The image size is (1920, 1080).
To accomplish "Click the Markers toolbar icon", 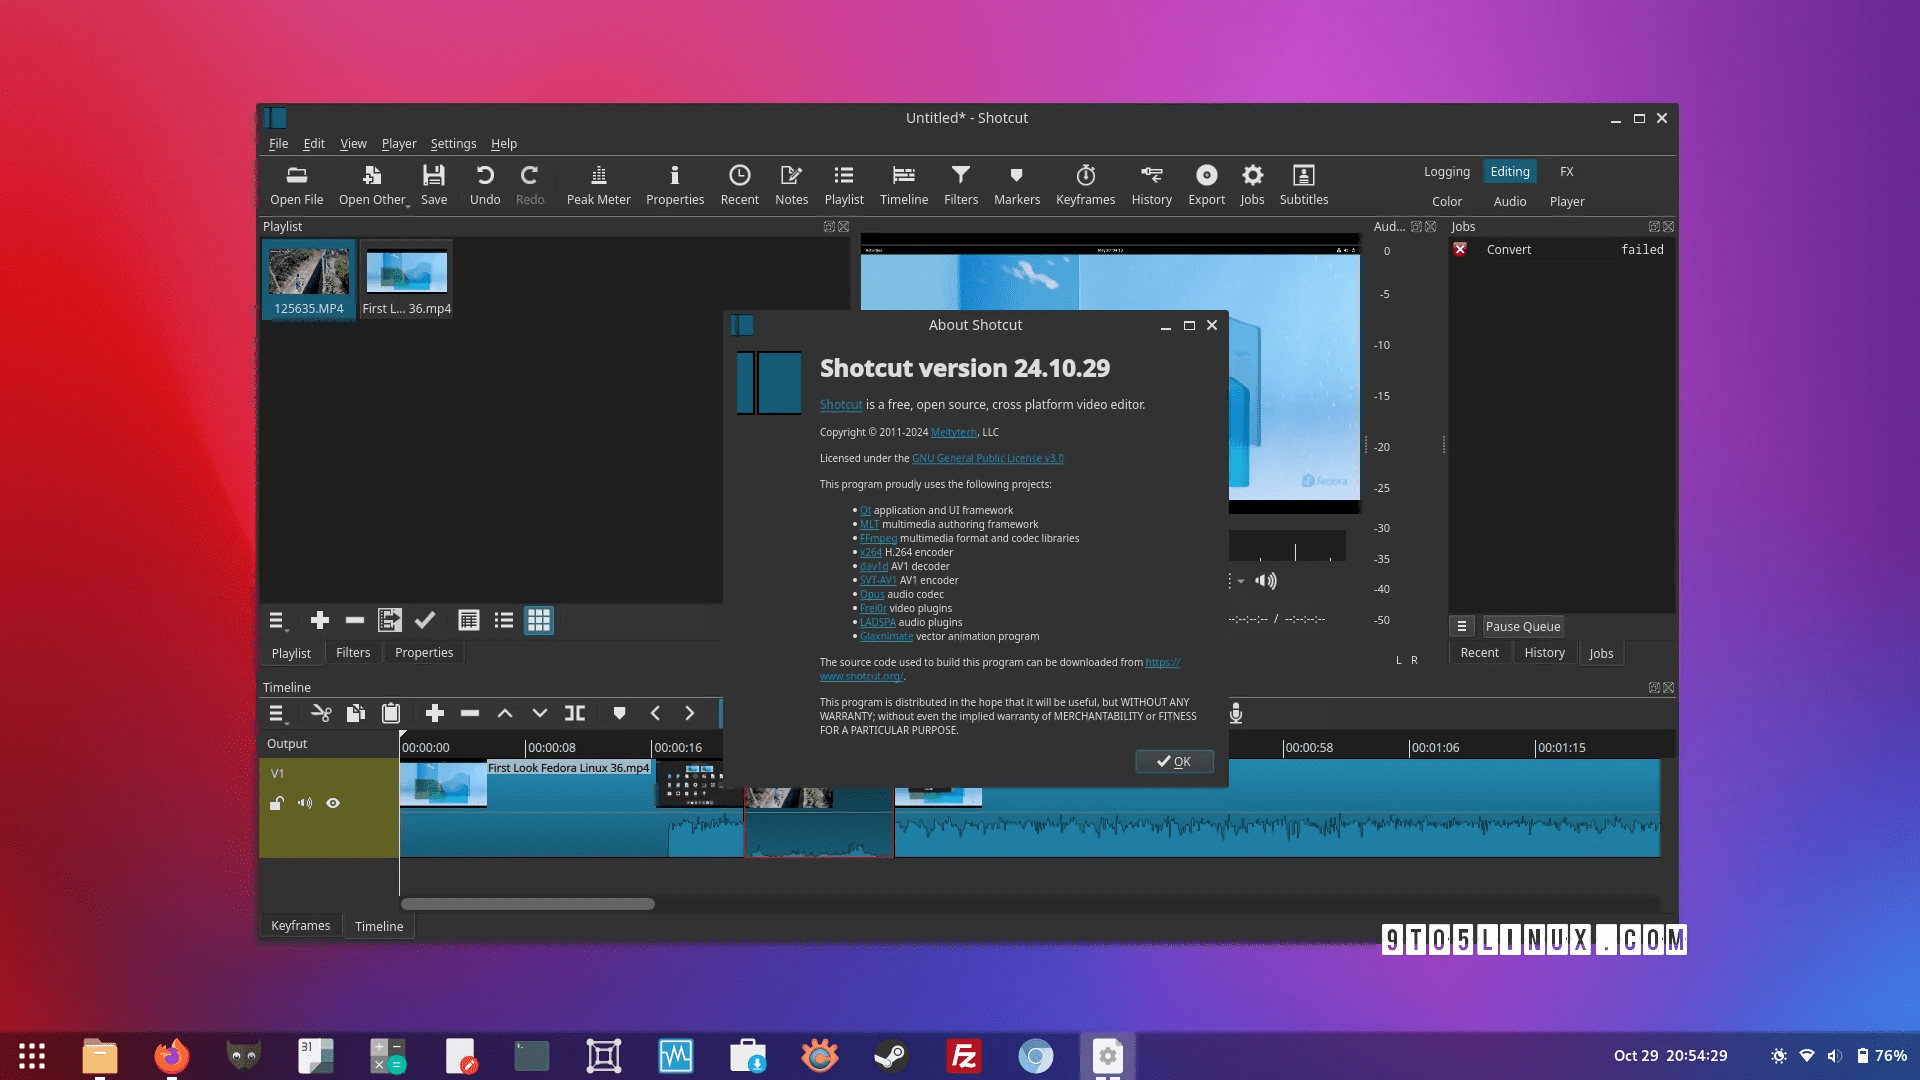I will [1016, 185].
